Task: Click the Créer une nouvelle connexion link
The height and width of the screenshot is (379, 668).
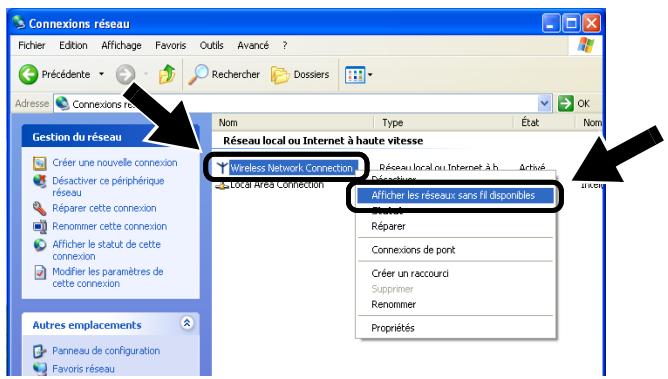Action: coord(115,163)
